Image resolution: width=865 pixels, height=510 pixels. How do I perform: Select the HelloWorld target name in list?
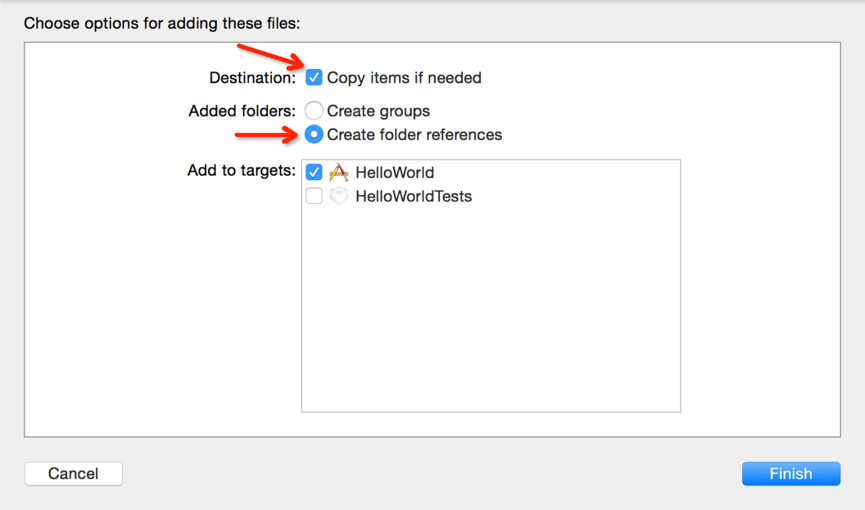tap(394, 173)
